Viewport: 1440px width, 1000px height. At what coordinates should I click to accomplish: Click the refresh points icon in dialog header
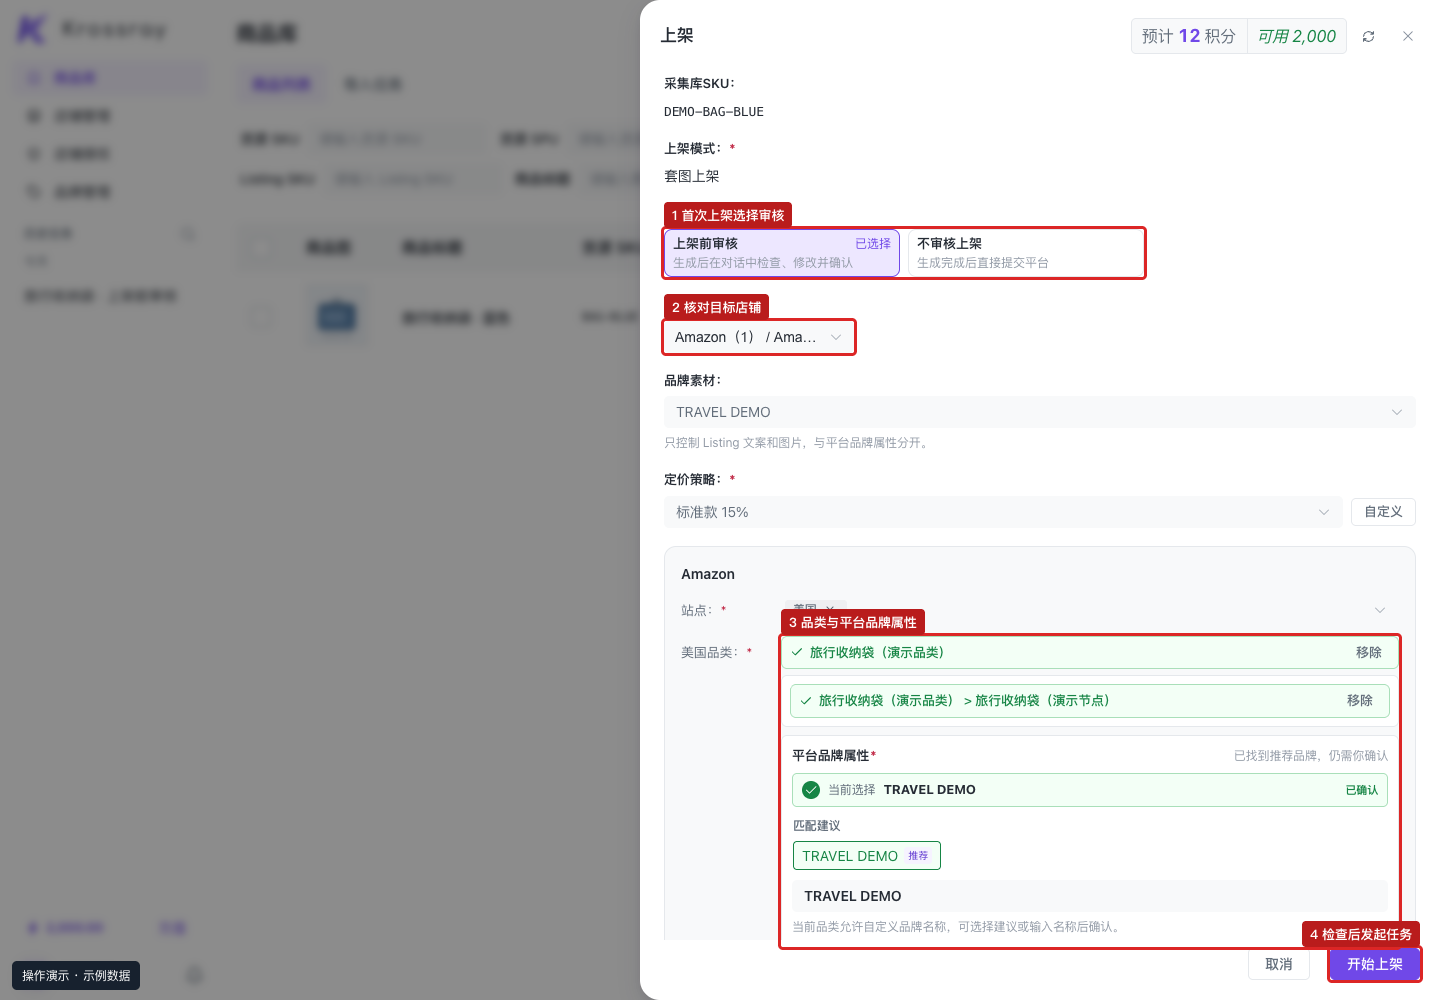(1368, 36)
